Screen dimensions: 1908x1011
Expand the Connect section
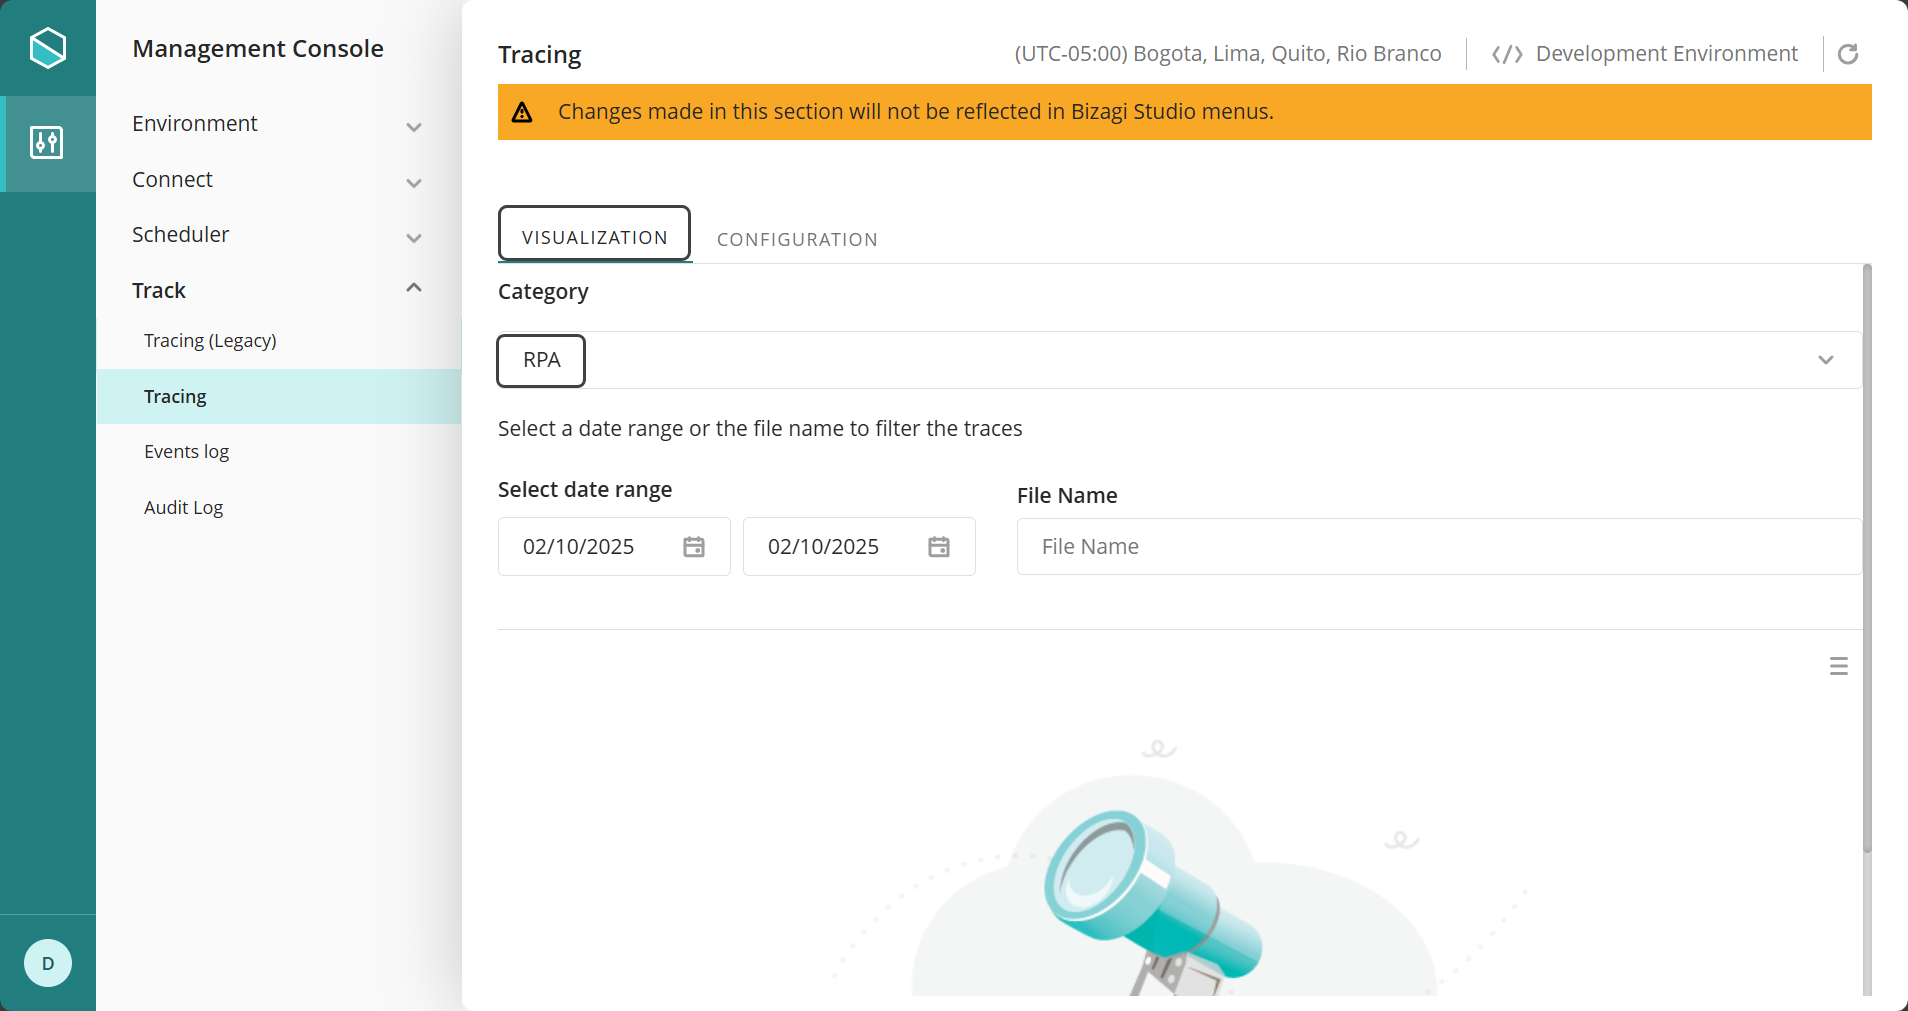(x=414, y=183)
